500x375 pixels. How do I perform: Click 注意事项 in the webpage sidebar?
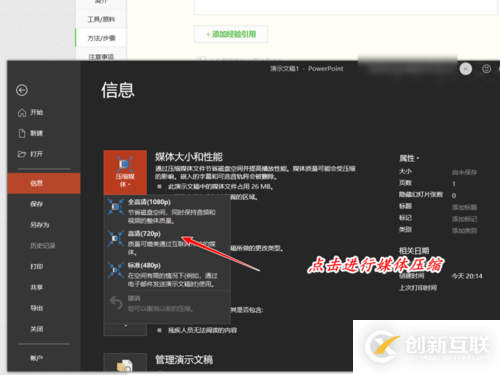(x=101, y=57)
